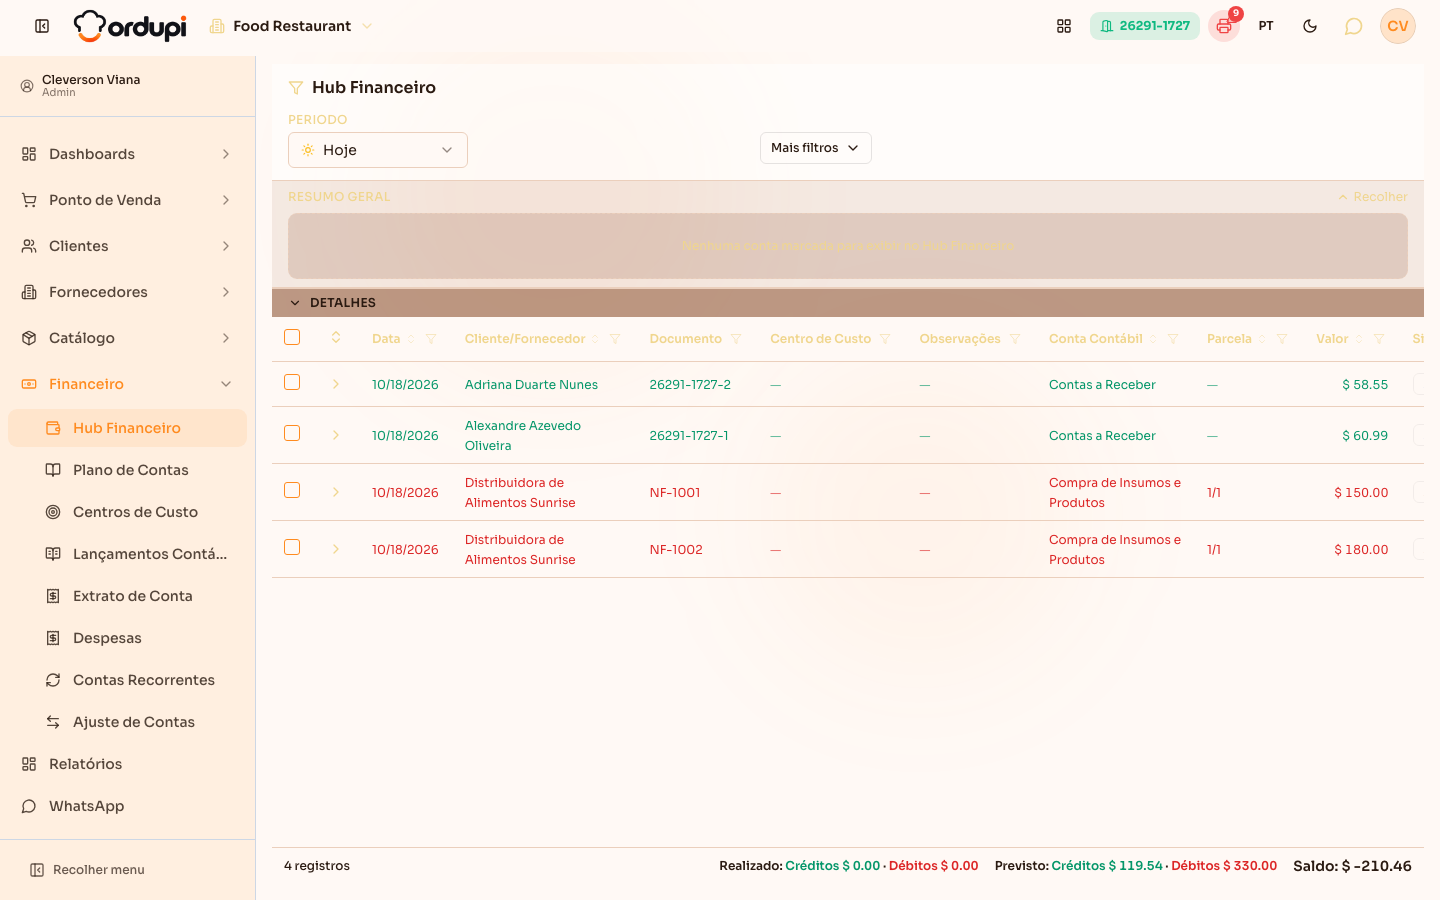The height and width of the screenshot is (900, 1440).
Task: Change language via PT button
Action: coord(1266,26)
